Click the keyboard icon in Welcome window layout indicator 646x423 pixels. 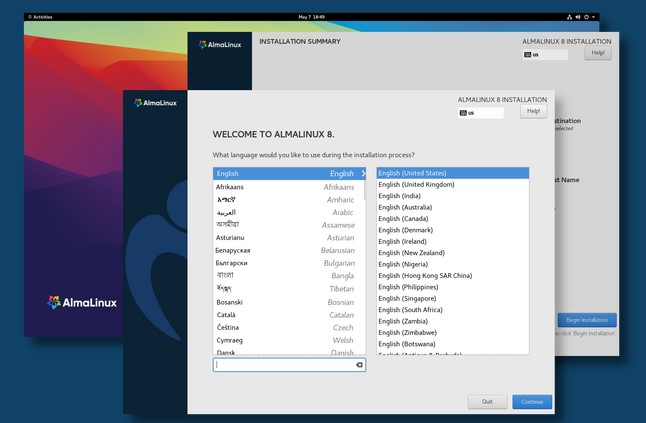[x=463, y=113]
